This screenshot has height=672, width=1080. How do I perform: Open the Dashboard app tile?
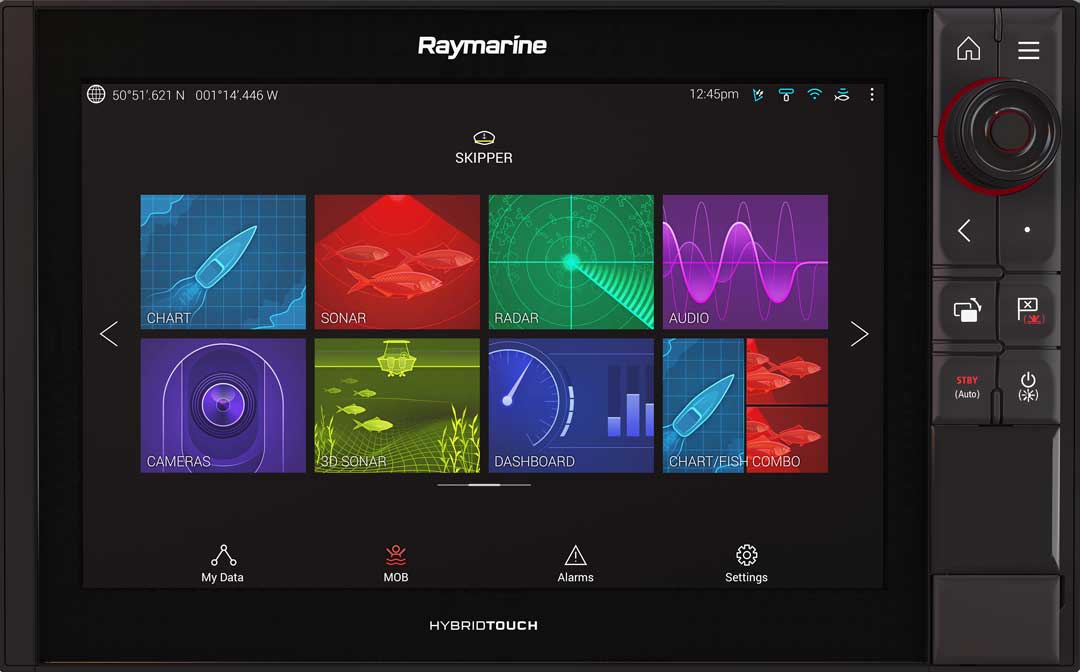click(571, 406)
